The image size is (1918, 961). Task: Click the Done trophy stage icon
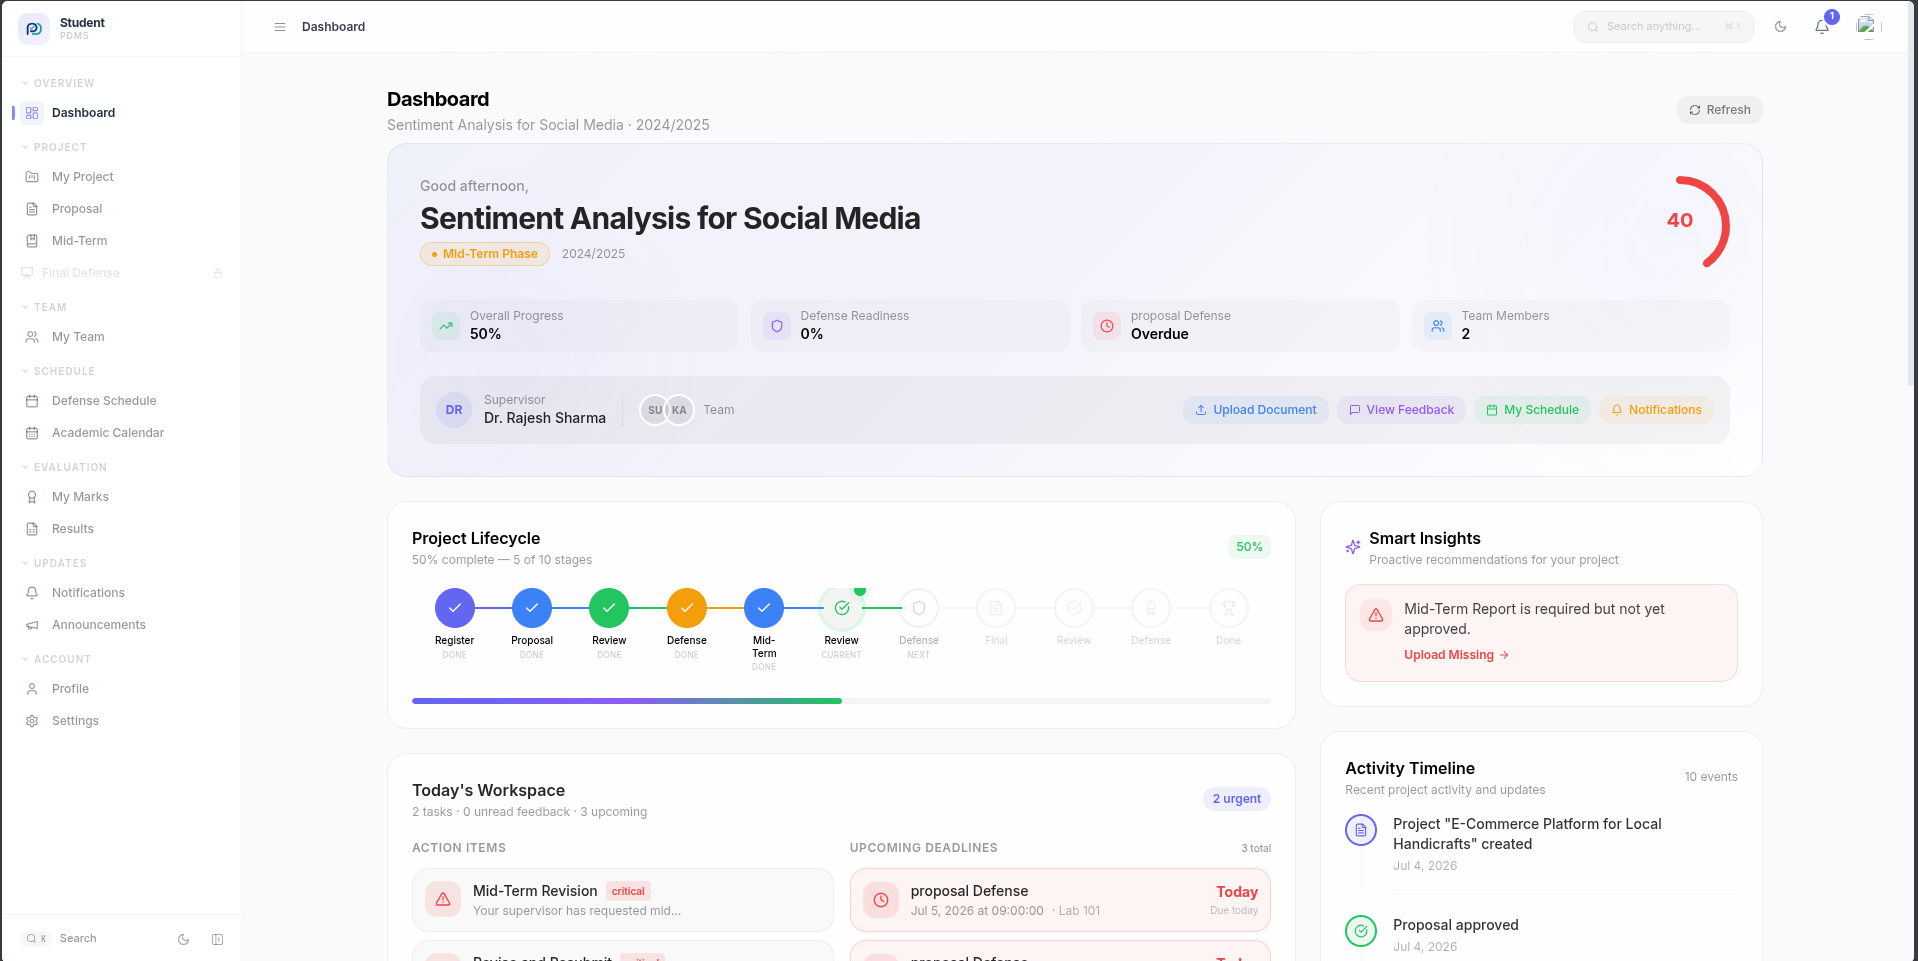click(x=1229, y=608)
